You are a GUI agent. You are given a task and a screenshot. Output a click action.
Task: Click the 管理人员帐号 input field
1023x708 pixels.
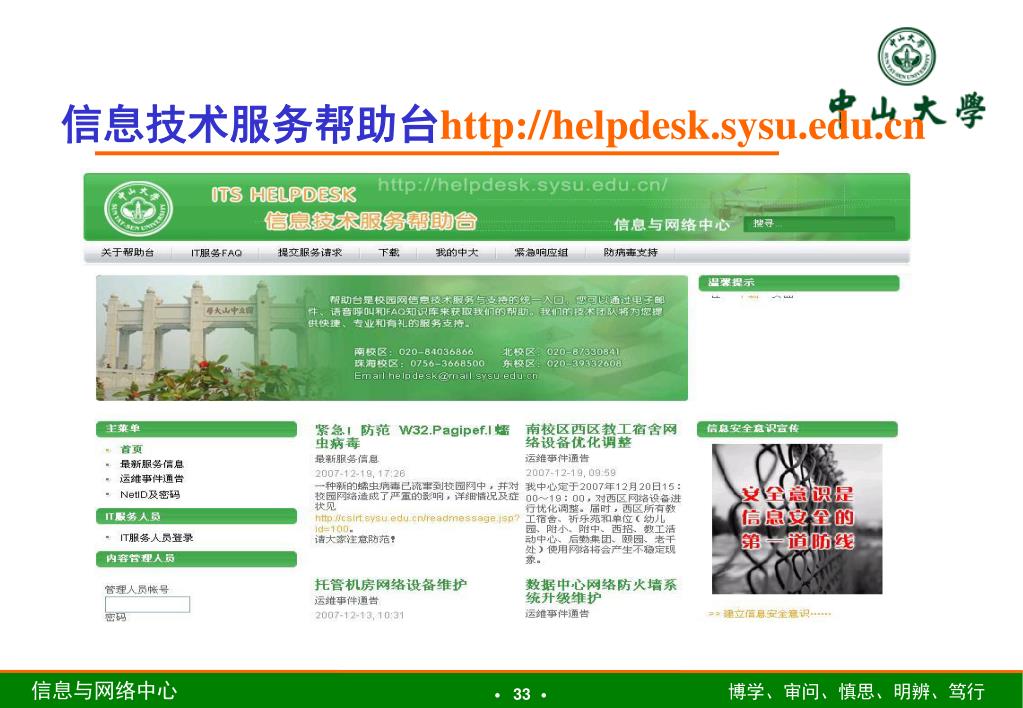[147, 604]
